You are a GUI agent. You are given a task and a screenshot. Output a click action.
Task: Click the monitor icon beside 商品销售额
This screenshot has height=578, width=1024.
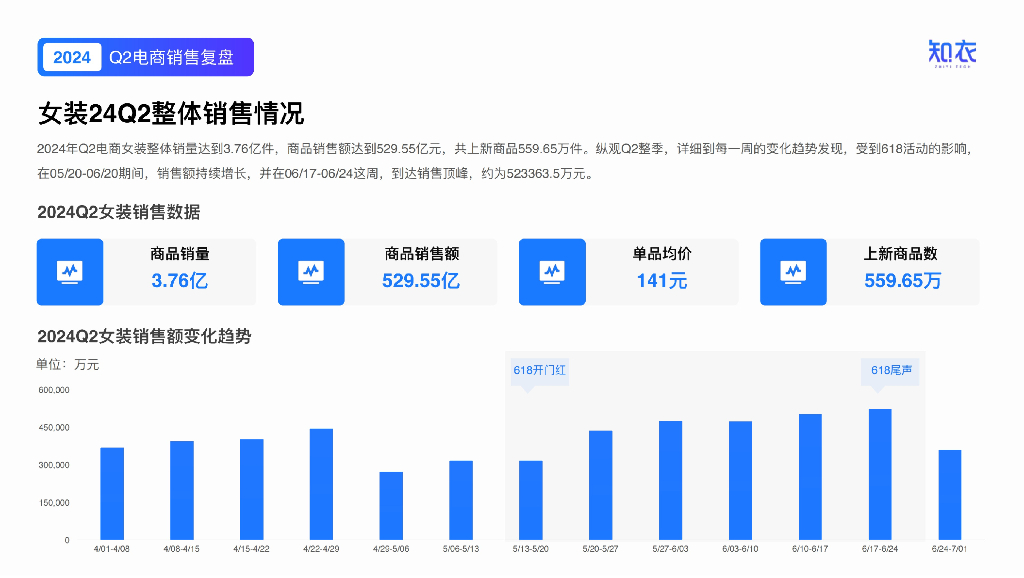(x=311, y=271)
